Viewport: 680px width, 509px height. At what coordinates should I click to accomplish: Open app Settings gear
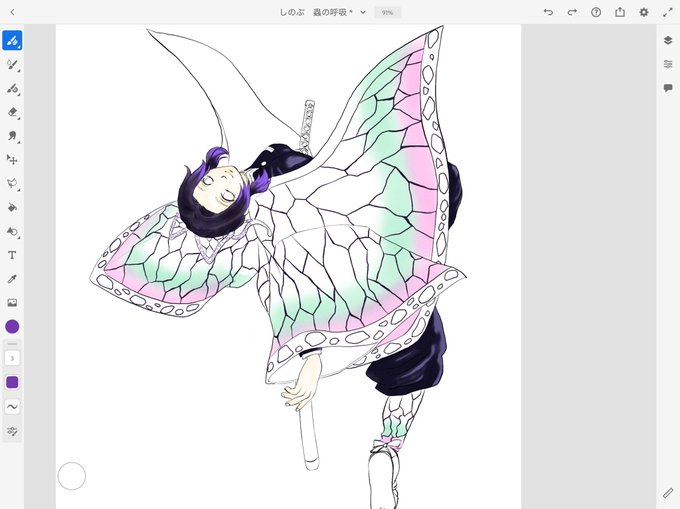tap(644, 12)
